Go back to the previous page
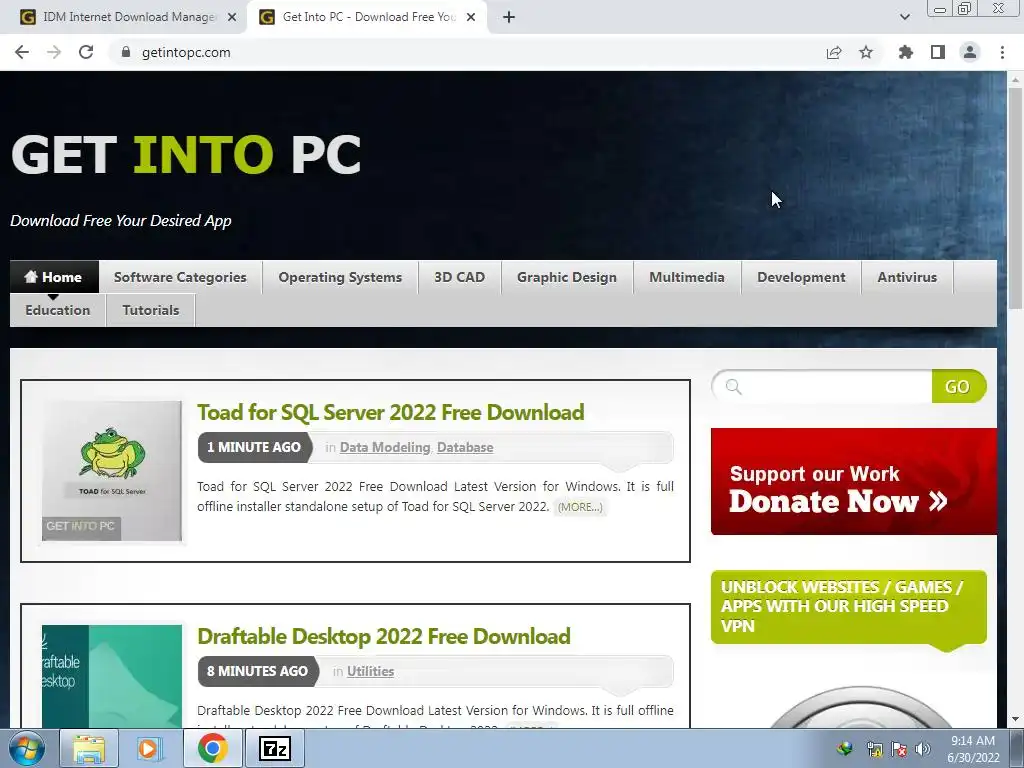Image resolution: width=1024 pixels, height=768 pixels. click(x=22, y=52)
